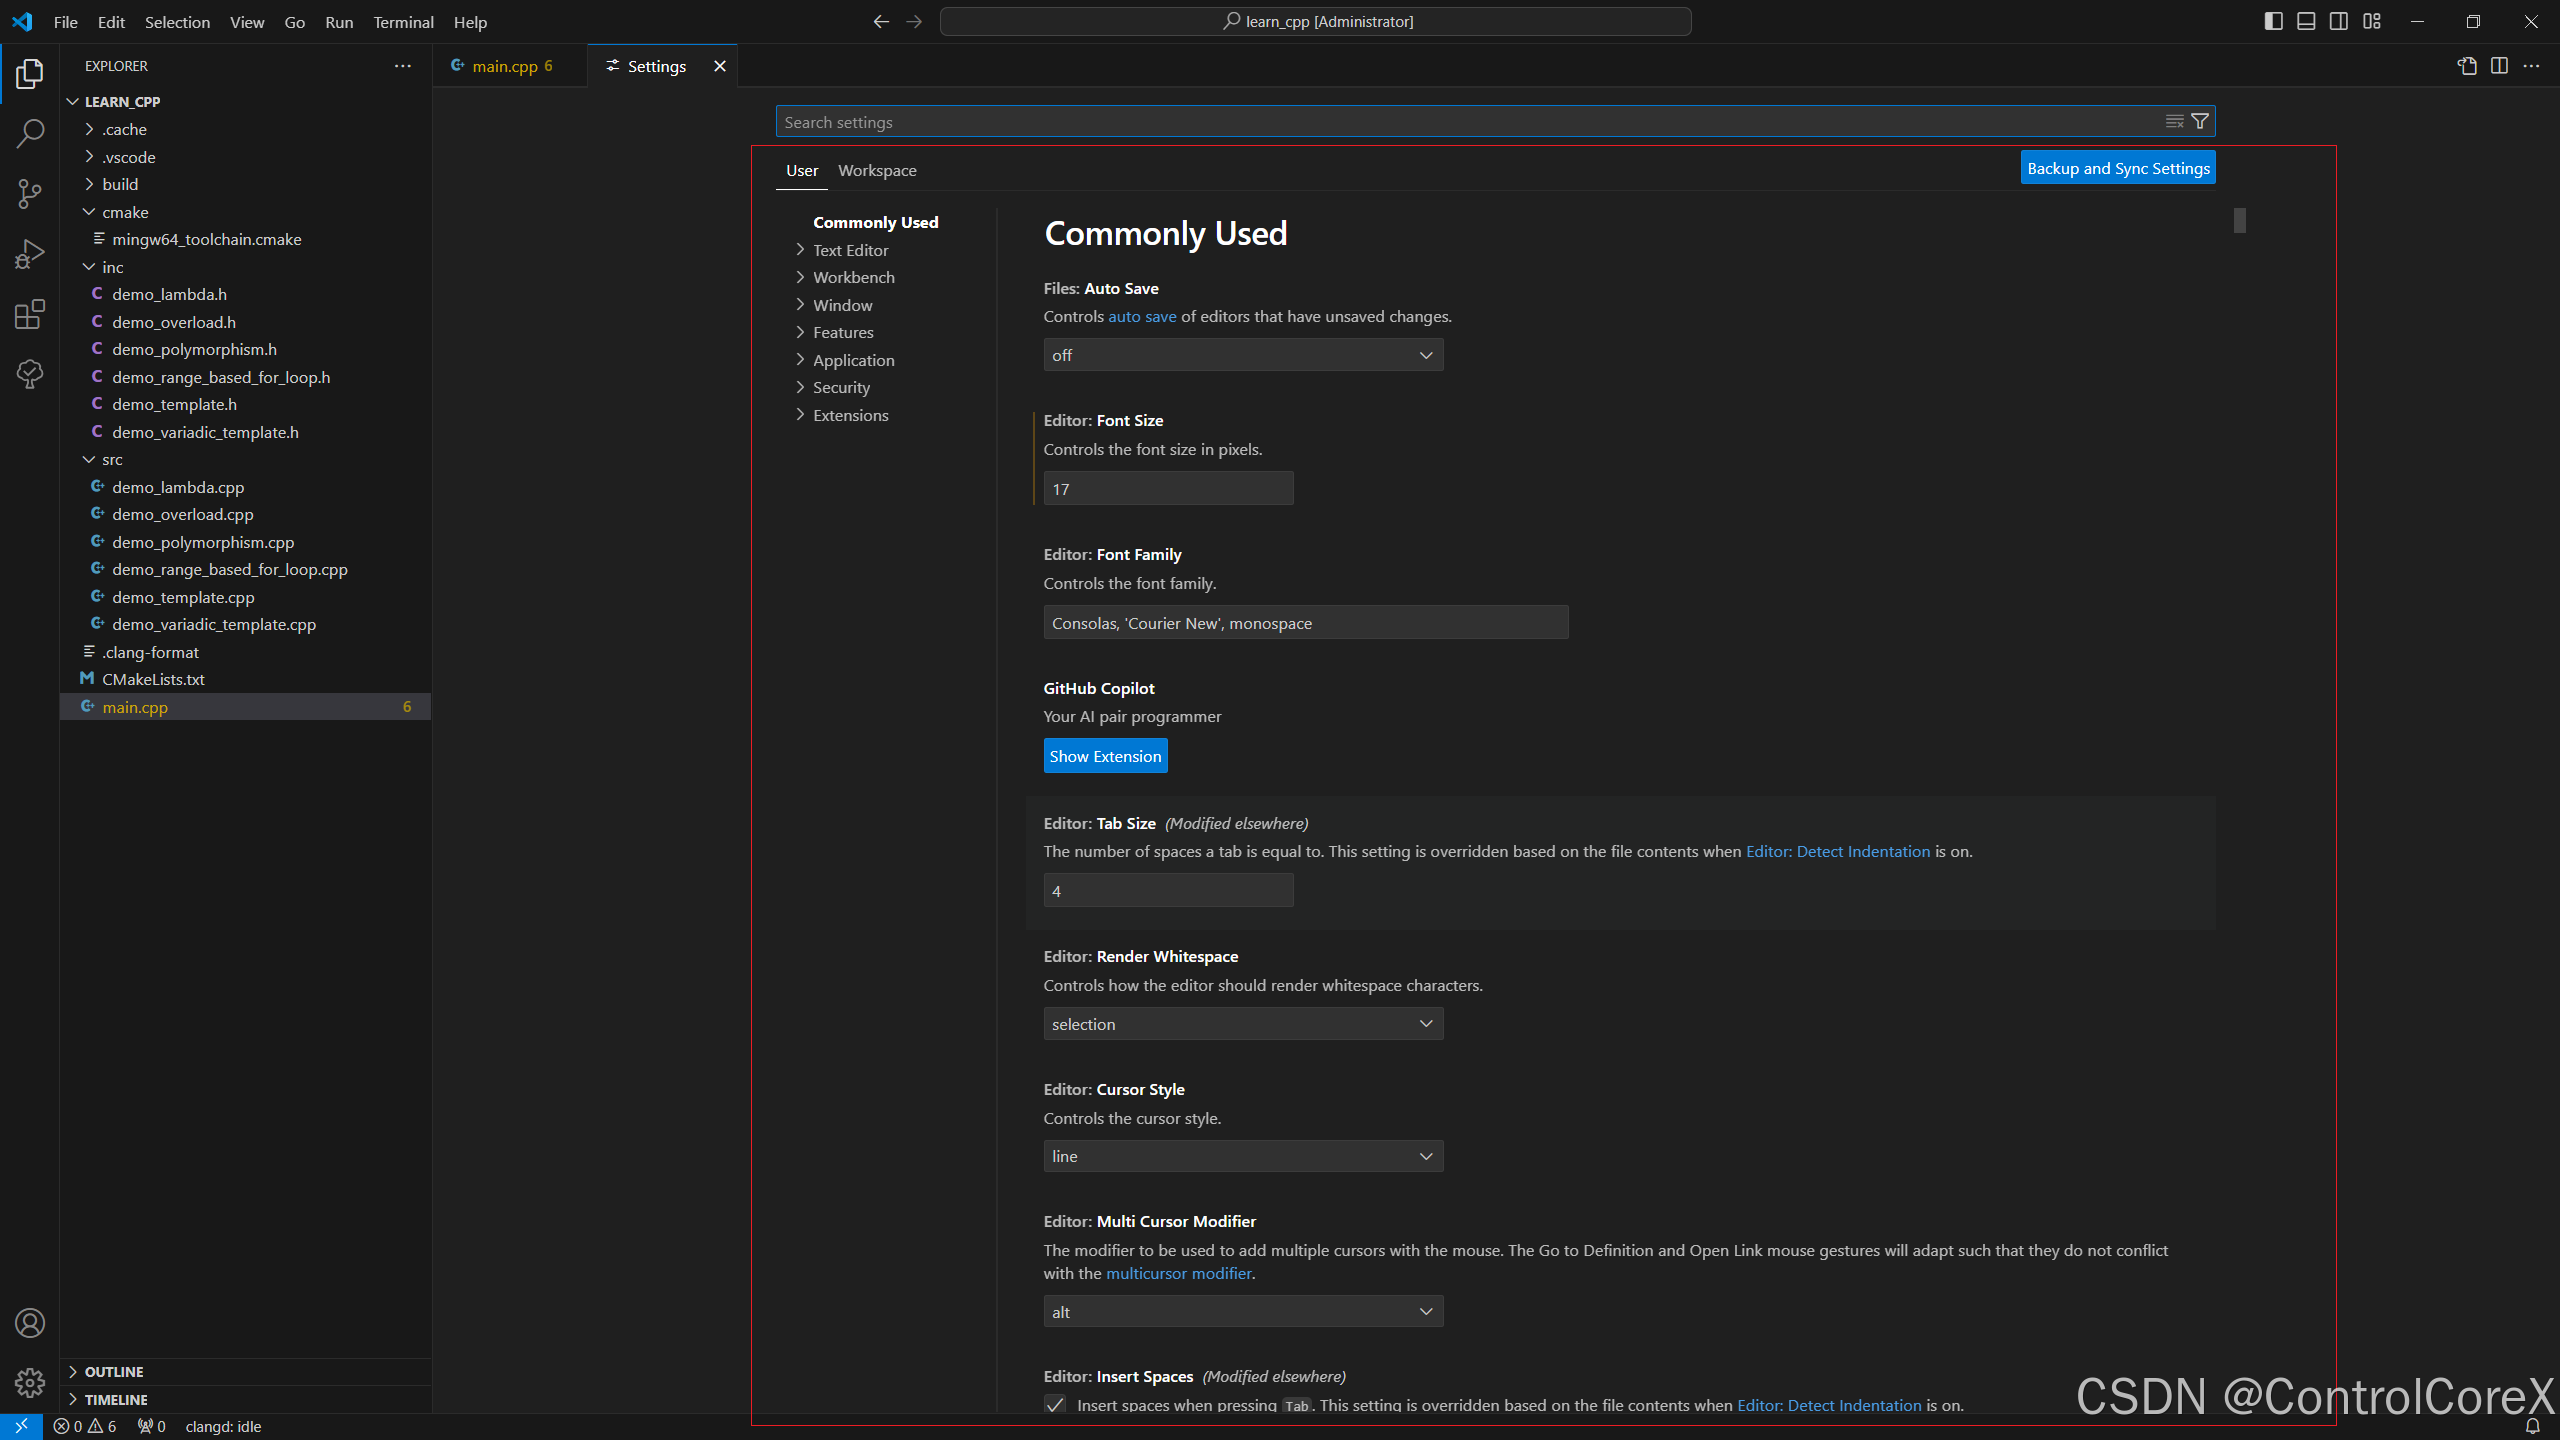
Task: Open Source Control view
Action: (x=30, y=194)
